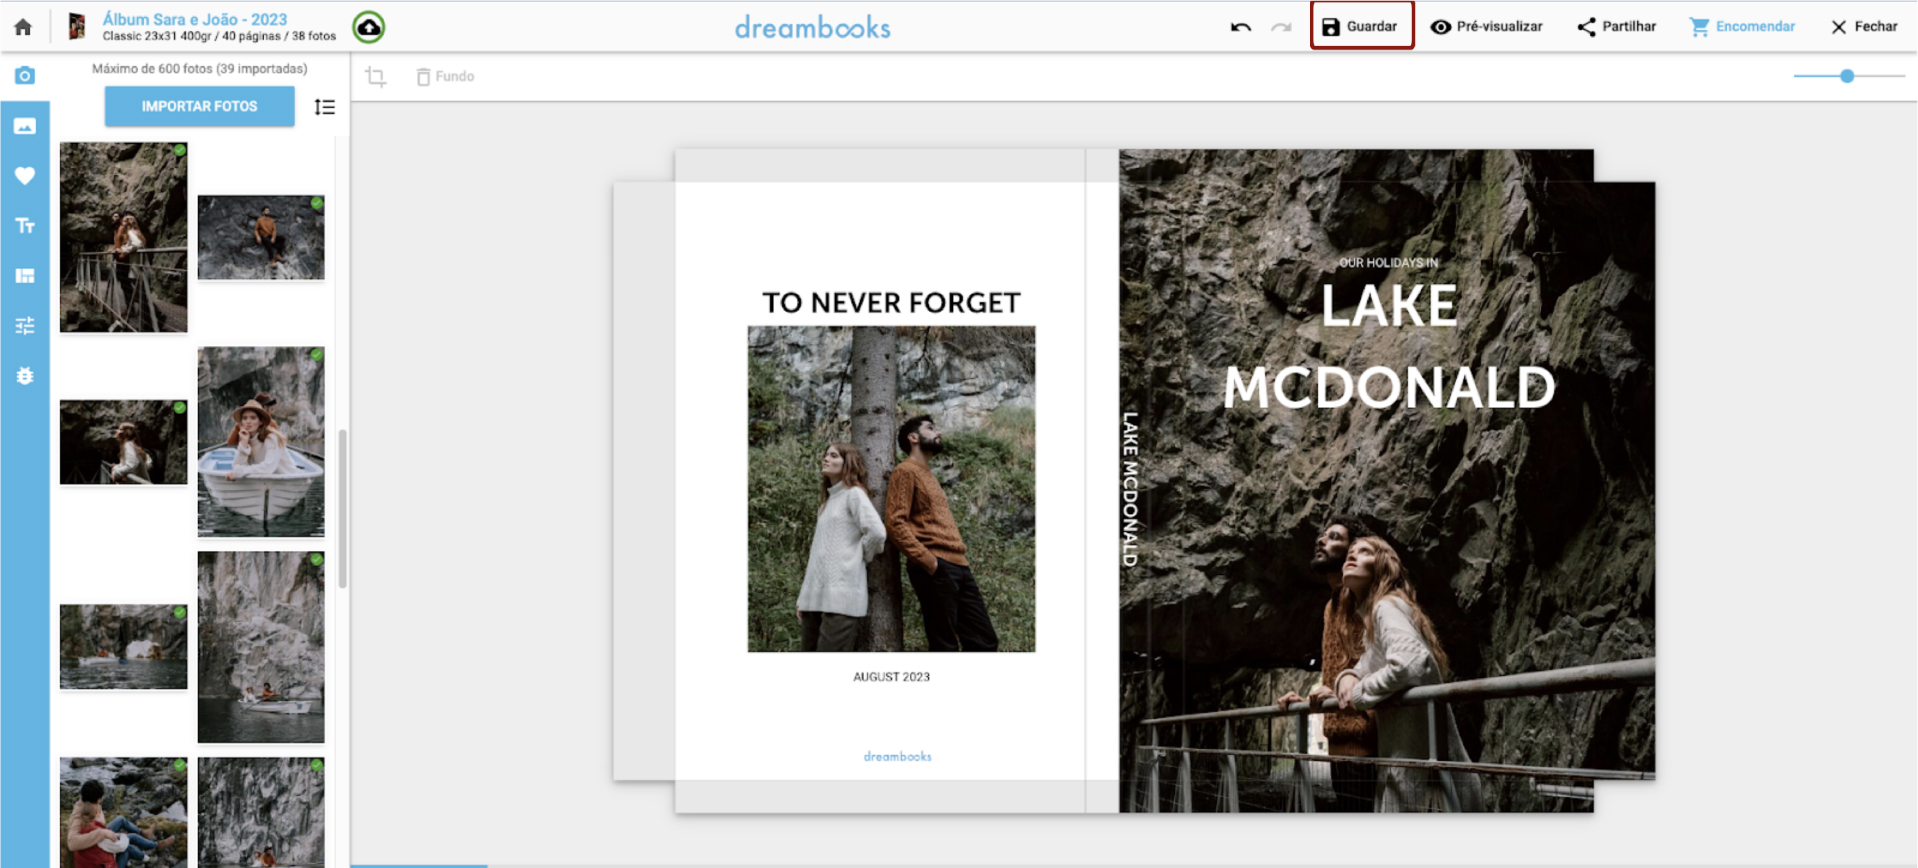Click the cloud upload sync icon
Screen dimensions: 1918x868
(x=369, y=27)
